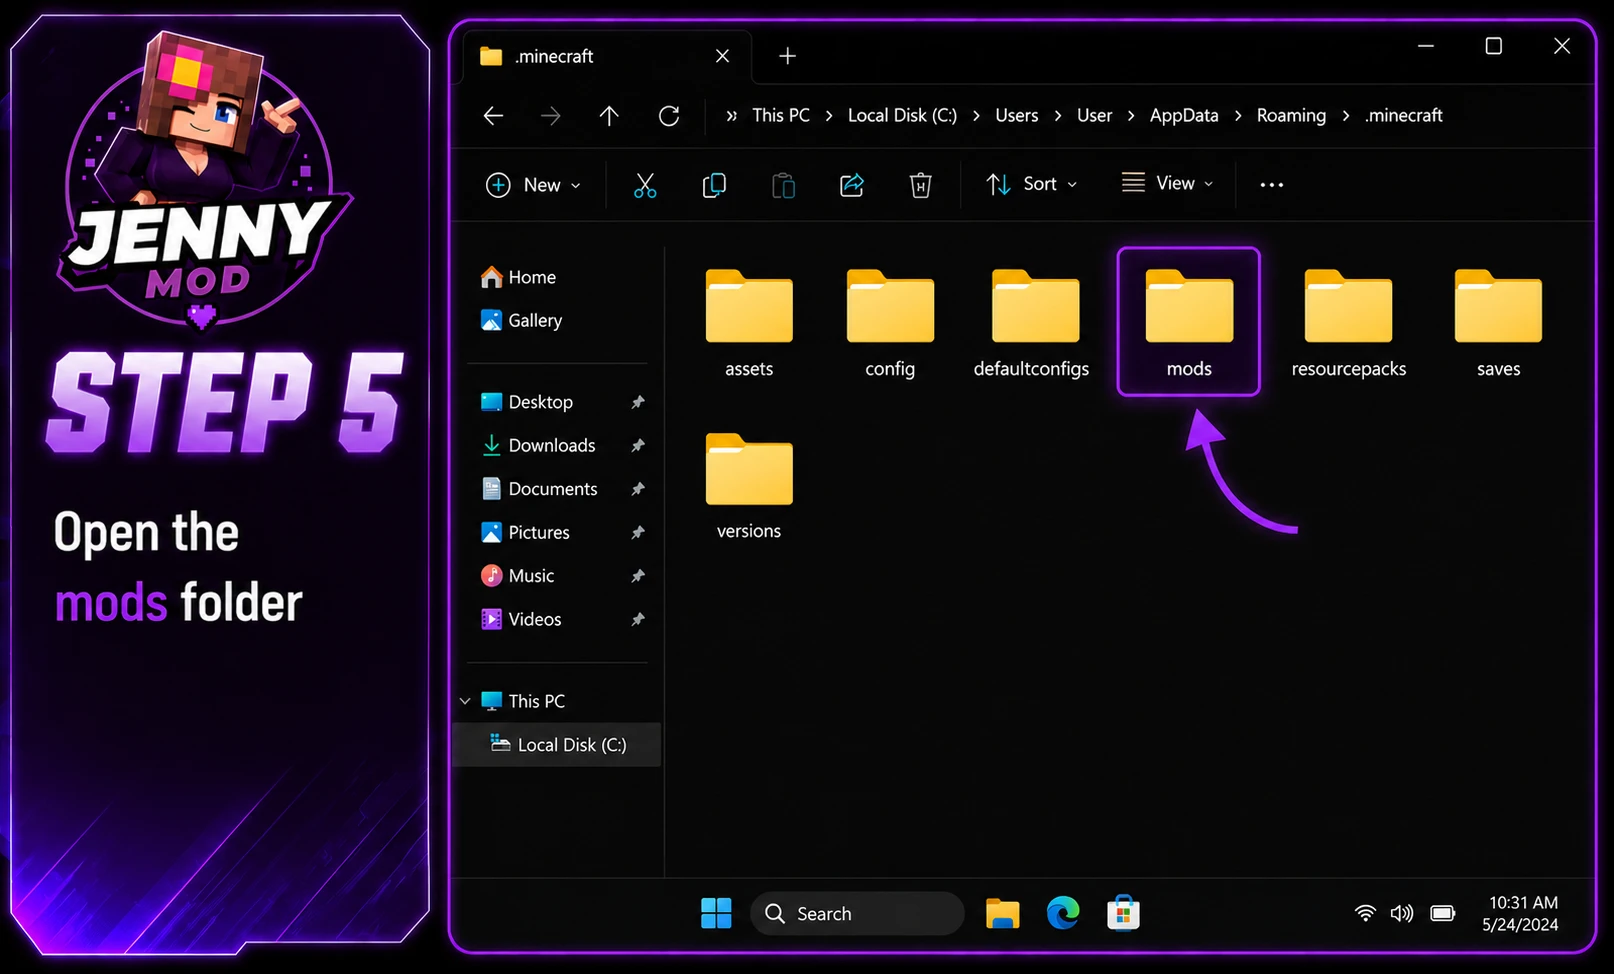Open the Windows Start menu
1614x974 pixels.
pyautogui.click(x=716, y=913)
